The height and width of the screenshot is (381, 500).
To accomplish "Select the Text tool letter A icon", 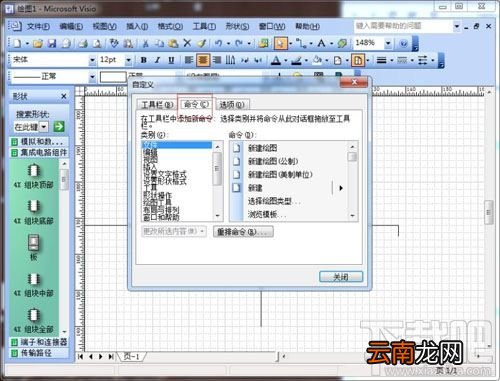I will 321,43.
